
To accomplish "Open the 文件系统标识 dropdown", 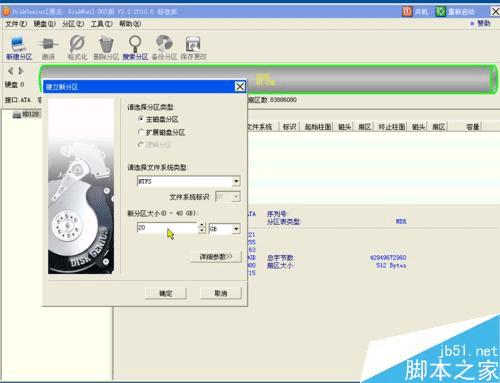I will click(236, 197).
